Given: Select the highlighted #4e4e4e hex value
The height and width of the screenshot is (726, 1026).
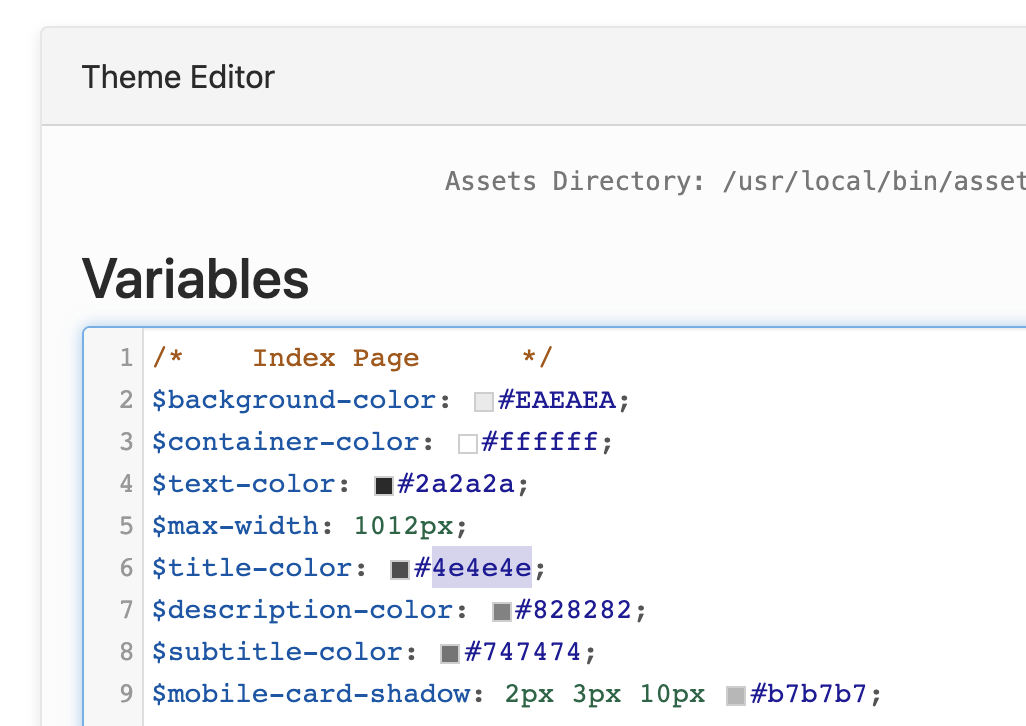Looking at the screenshot, I should (x=482, y=567).
